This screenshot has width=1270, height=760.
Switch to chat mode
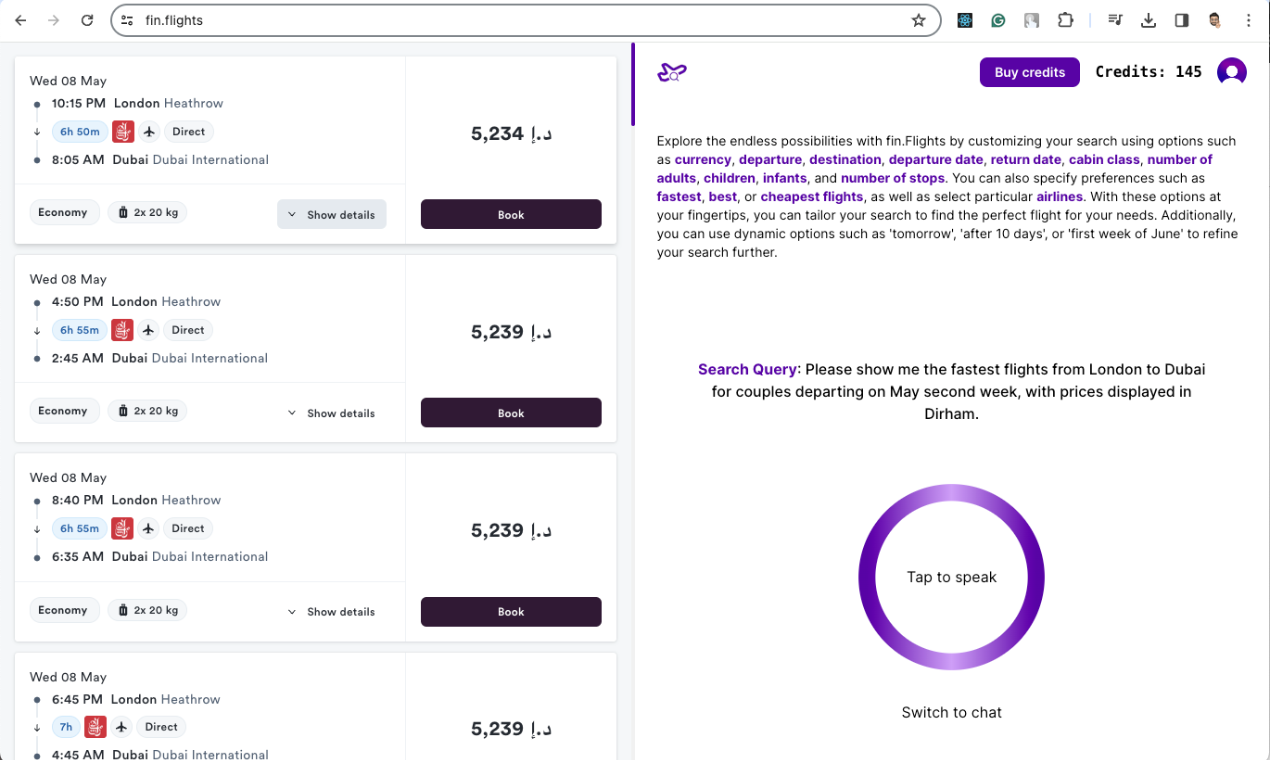click(951, 712)
